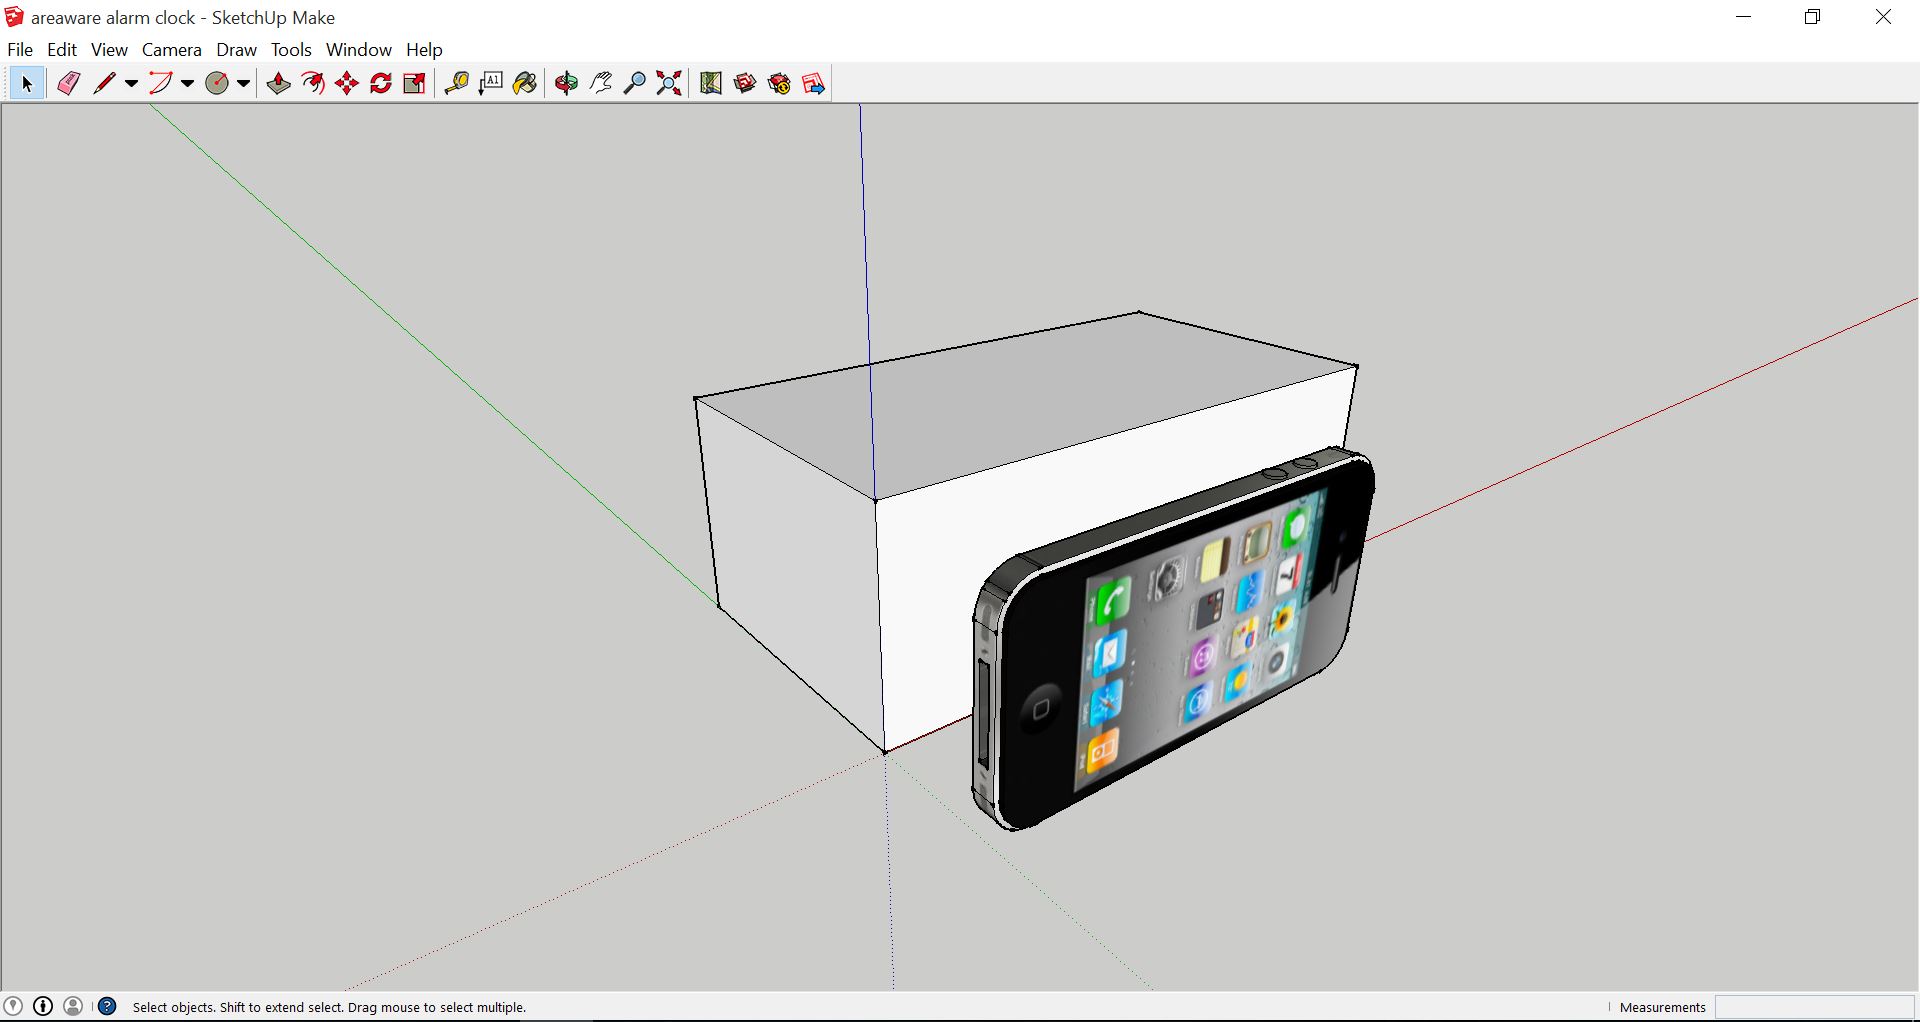
Task: Select the Zoom magnifier tool
Action: click(x=635, y=84)
